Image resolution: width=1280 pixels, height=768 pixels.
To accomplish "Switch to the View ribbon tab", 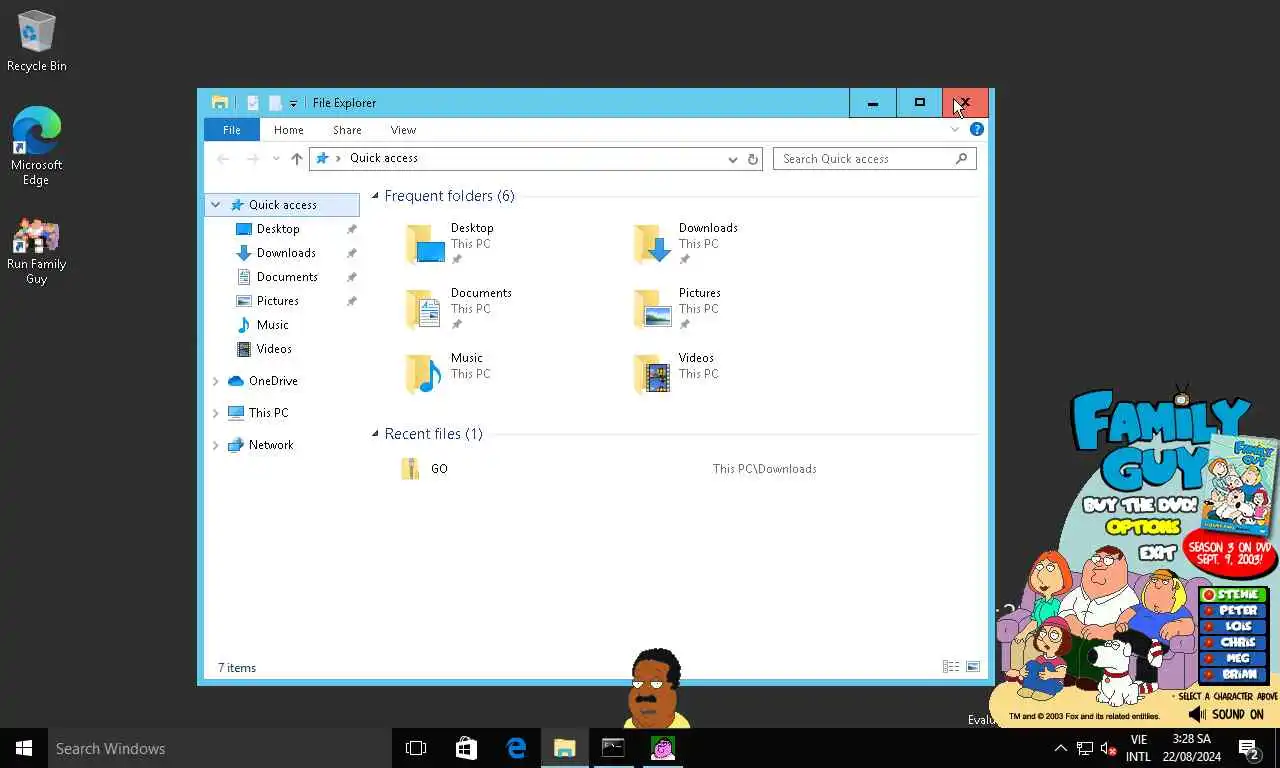I will point(403,130).
